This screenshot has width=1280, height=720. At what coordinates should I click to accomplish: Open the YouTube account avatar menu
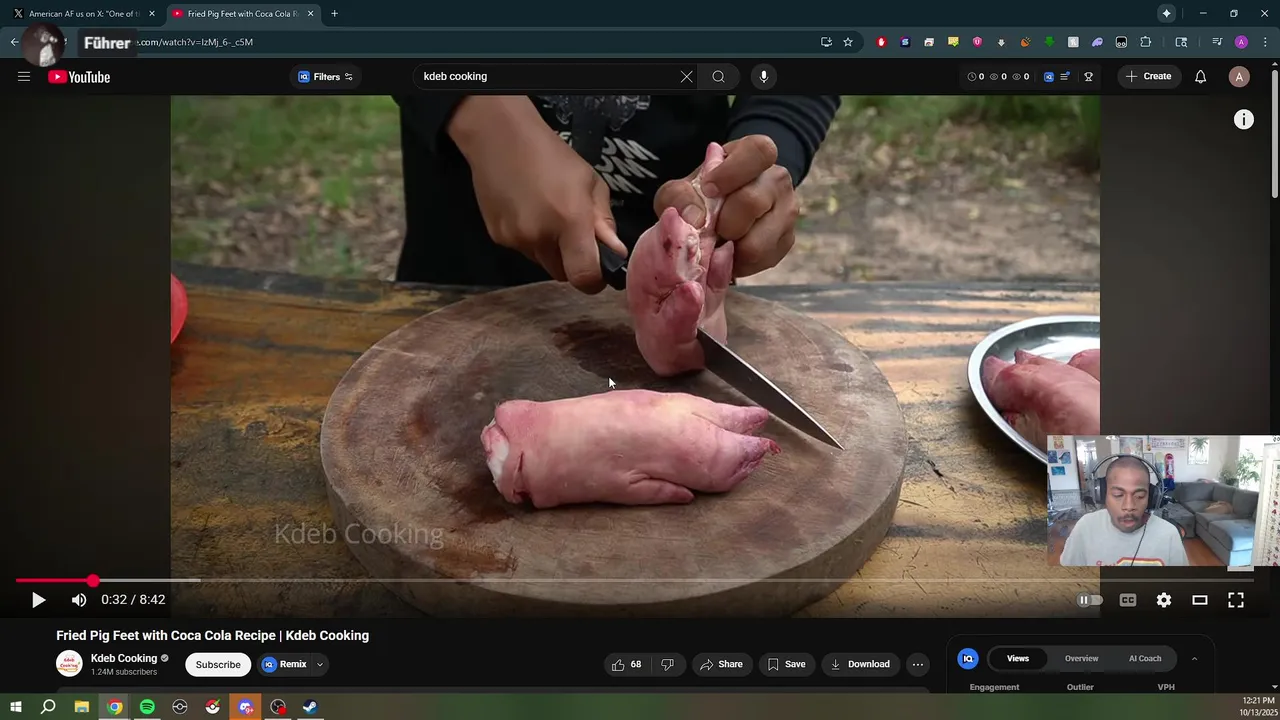click(1239, 77)
